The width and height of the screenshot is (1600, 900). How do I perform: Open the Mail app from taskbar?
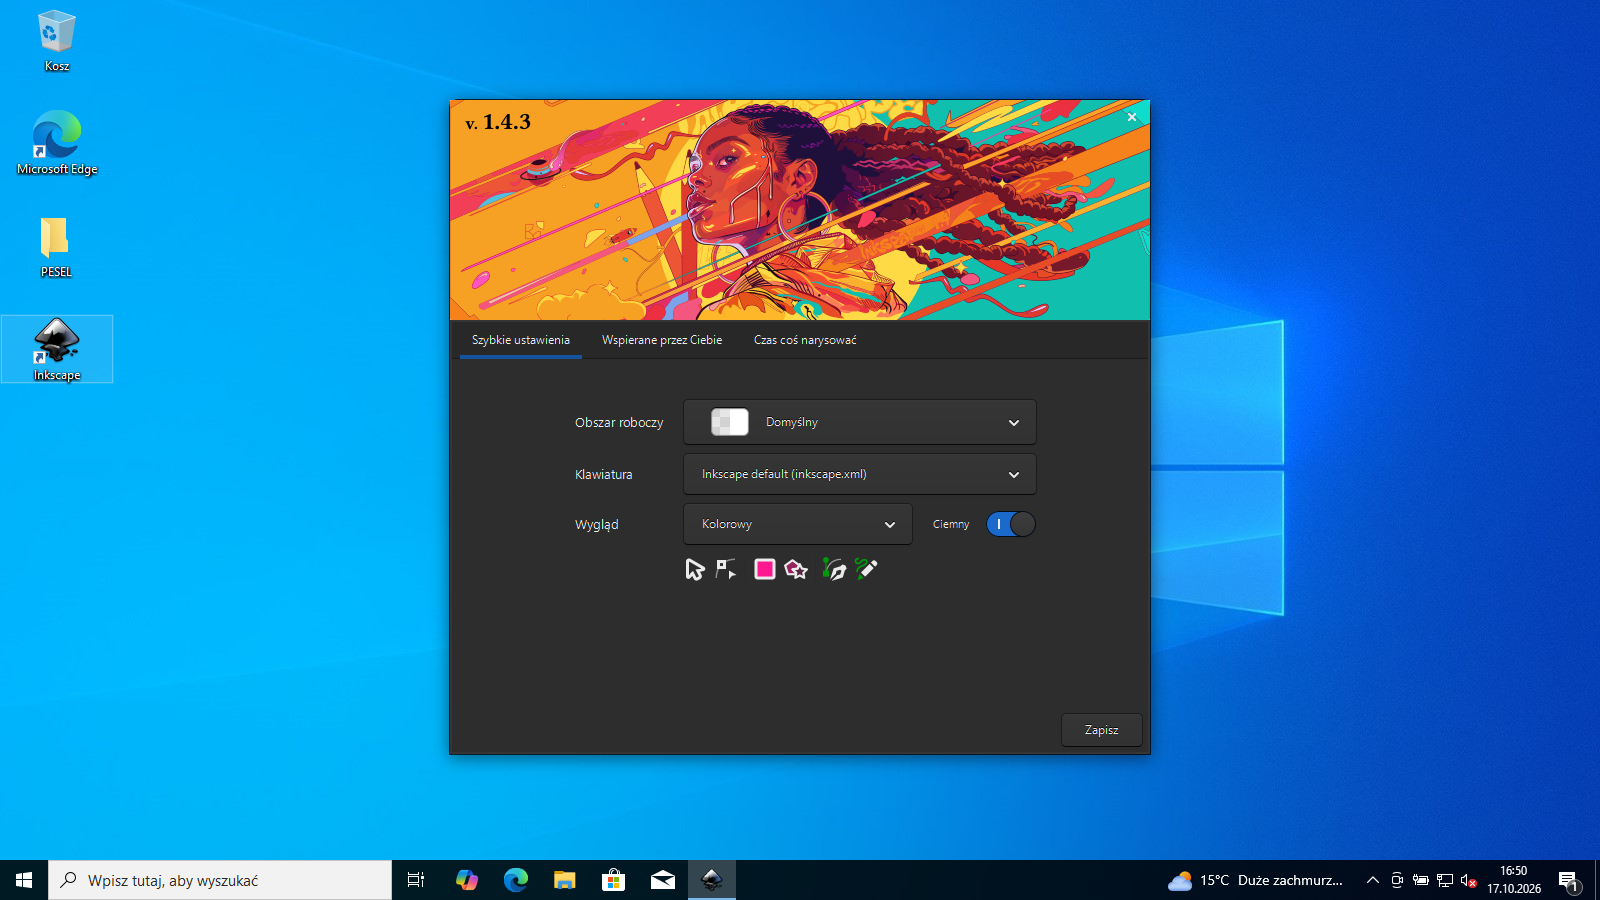coord(663,880)
